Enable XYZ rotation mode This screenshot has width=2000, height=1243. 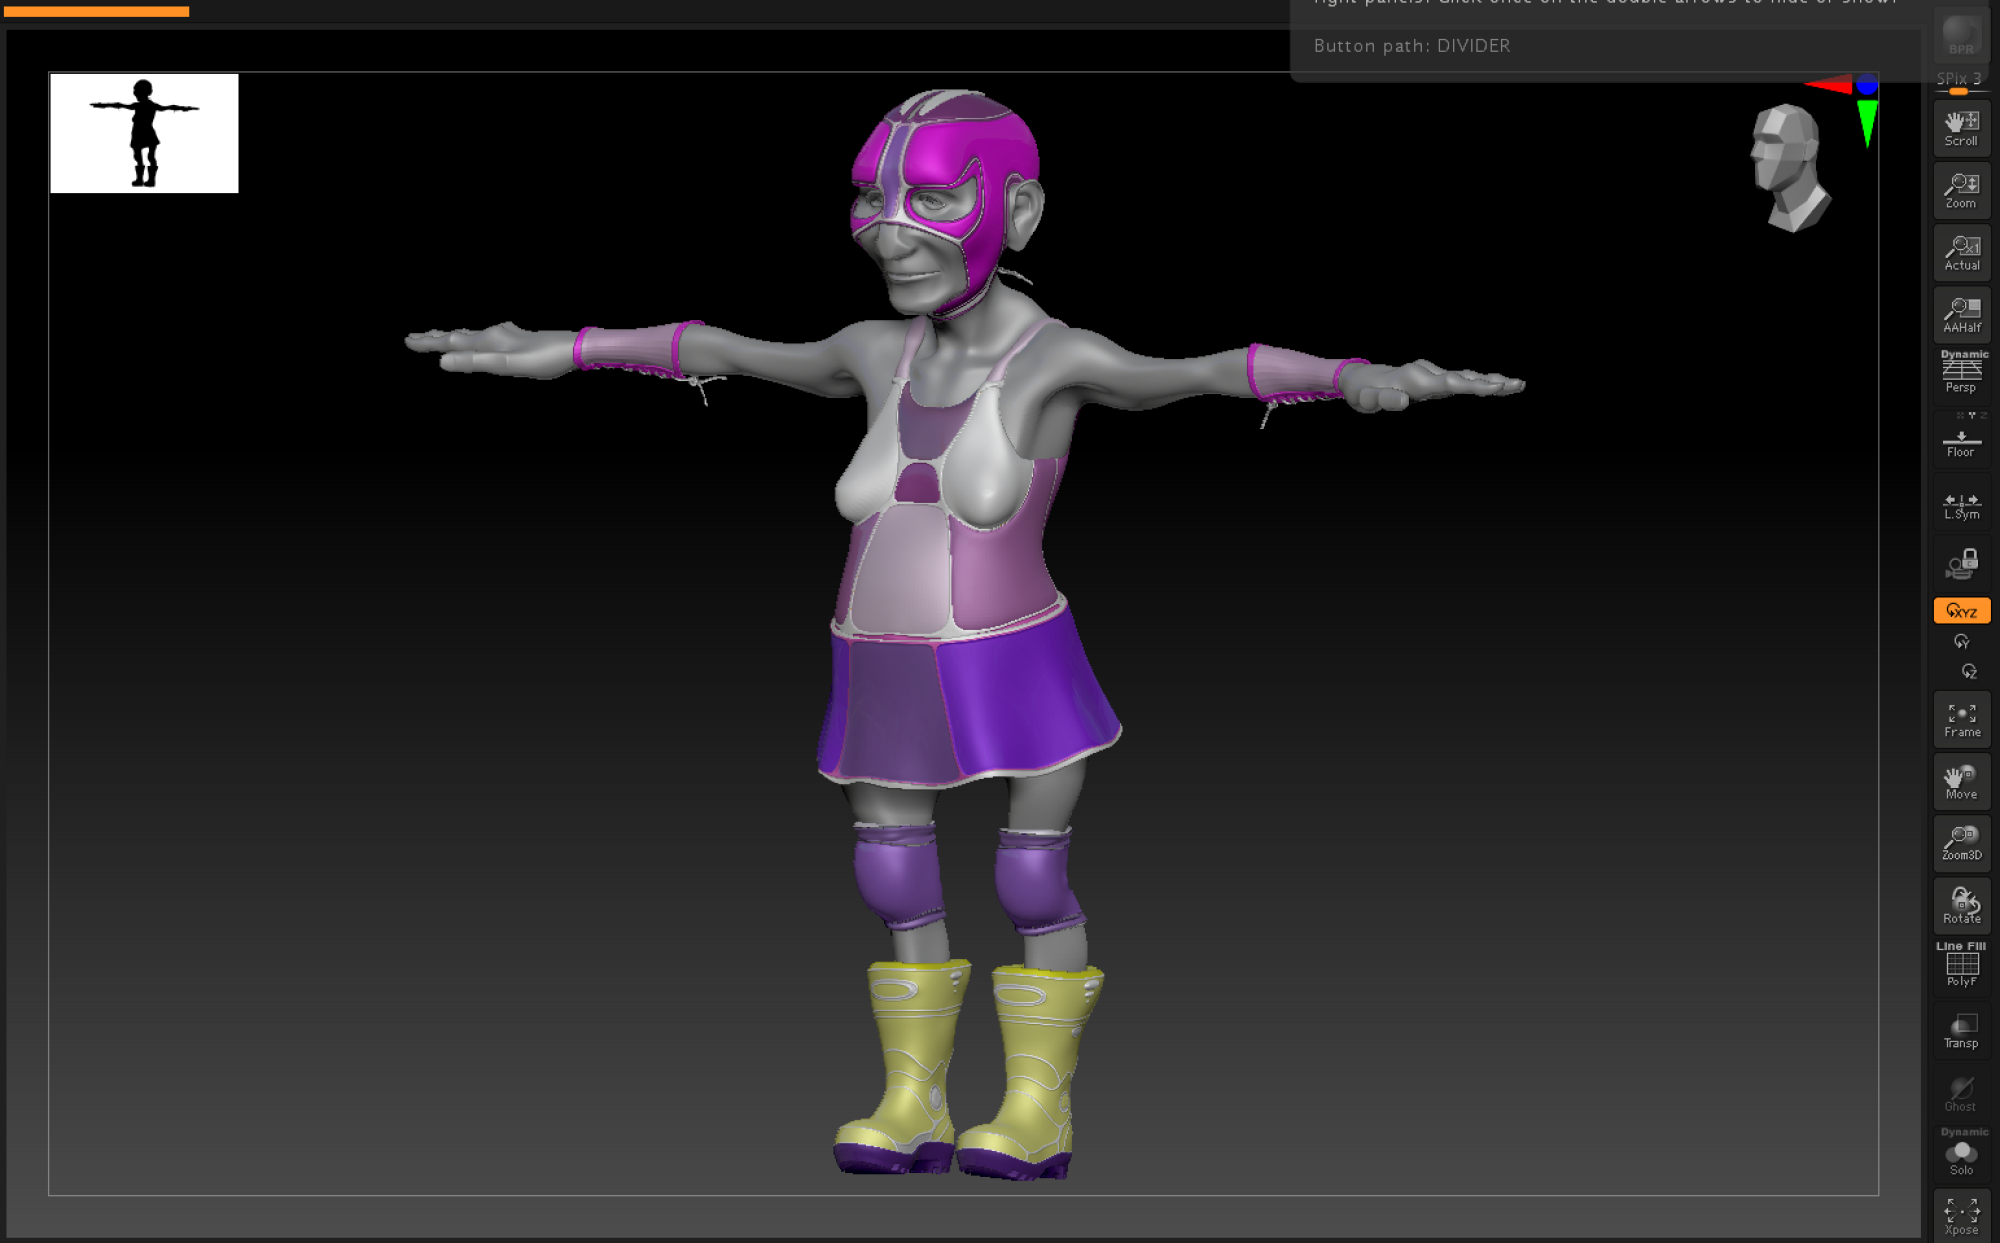click(1961, 611)
